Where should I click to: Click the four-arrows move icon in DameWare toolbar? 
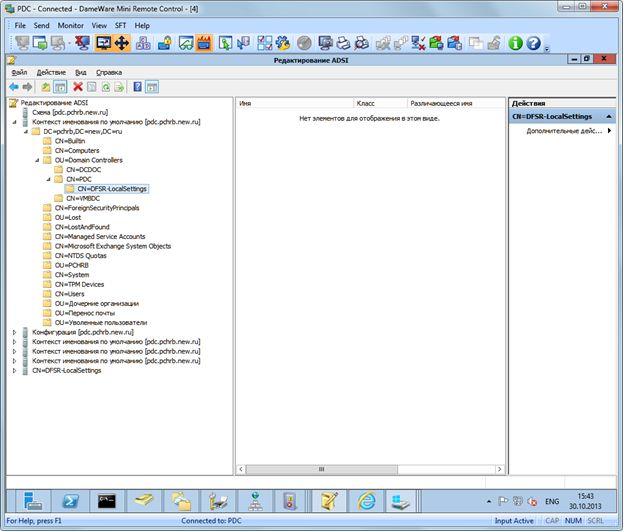(x=122, y=43)
